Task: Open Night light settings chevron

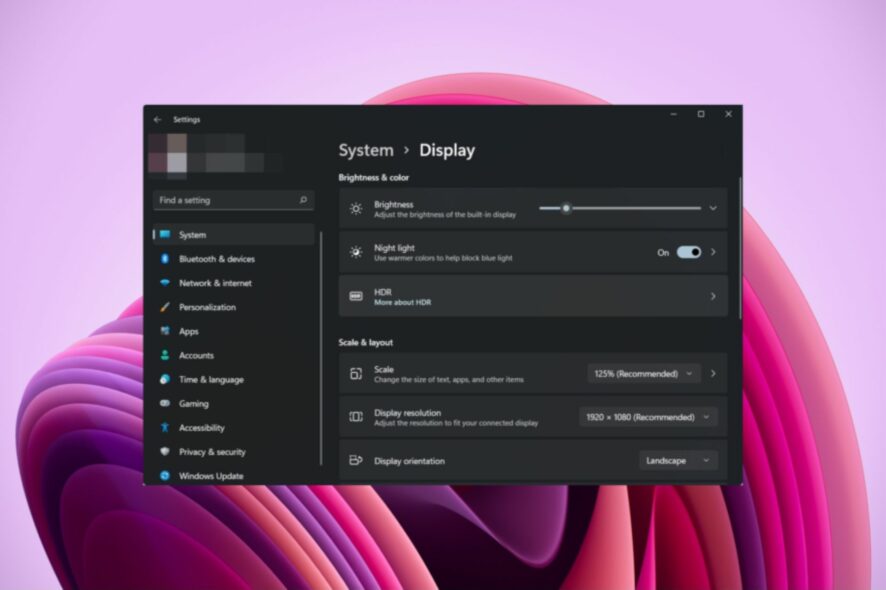Action: [713, 252]
